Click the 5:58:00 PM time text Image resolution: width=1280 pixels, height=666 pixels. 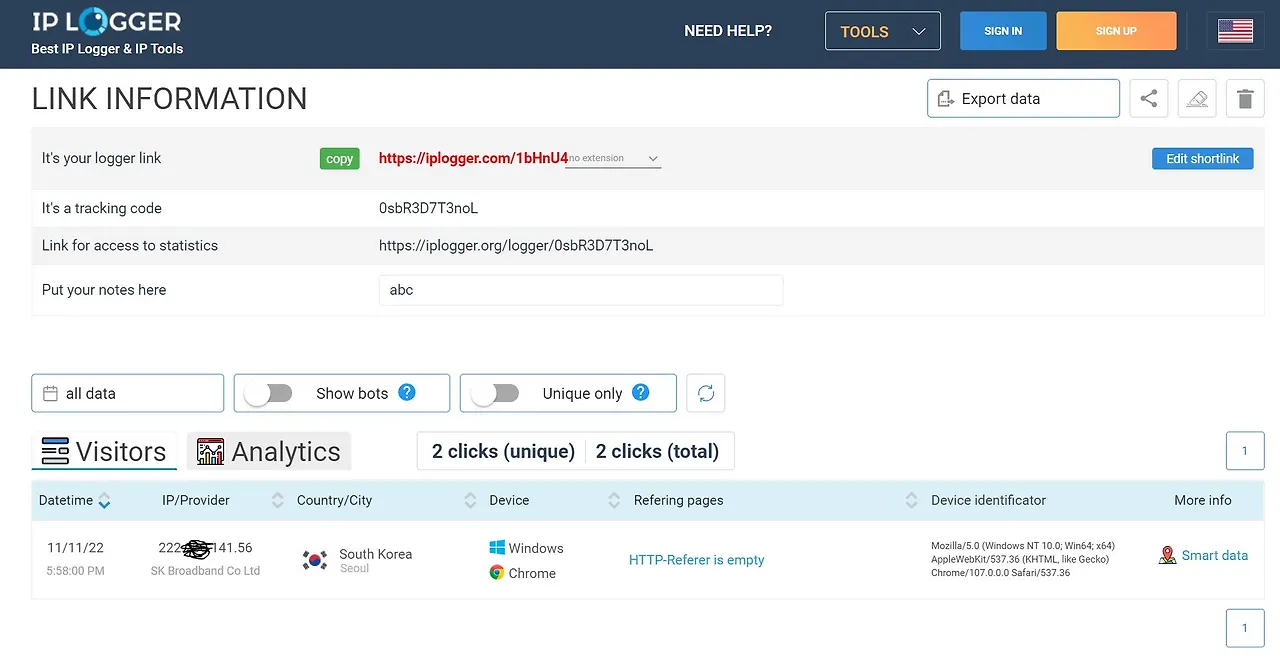(x=75, y=571)
